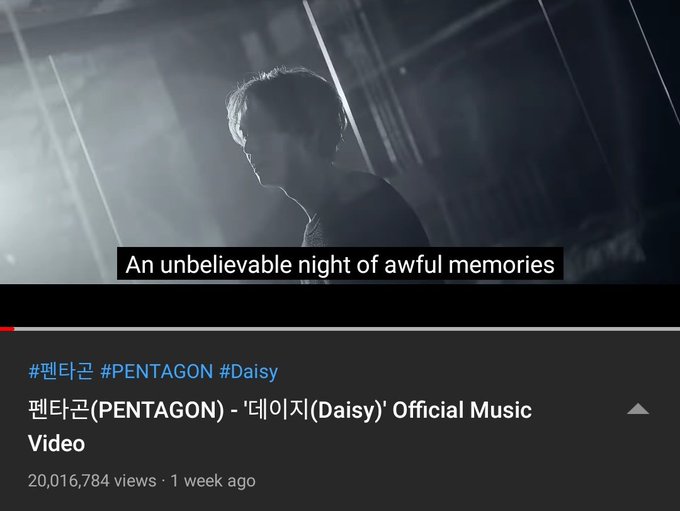This screenshot has width=680, height=511.
Task: Open the #Daisy hashtag link
Action: pos(248,372)
